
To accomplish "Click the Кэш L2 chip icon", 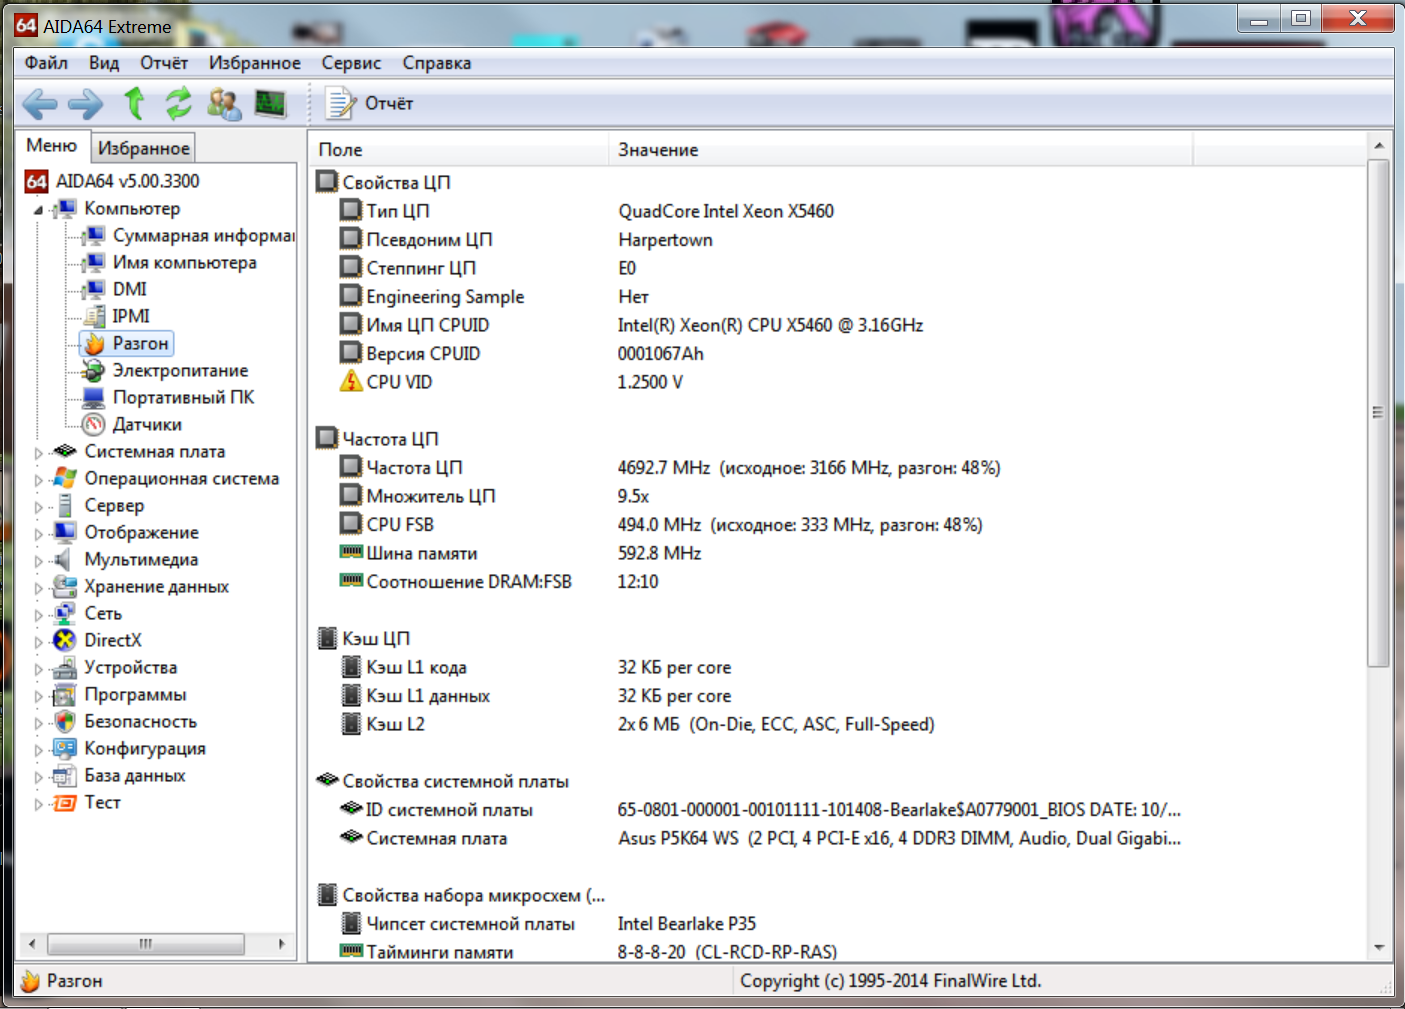I will 351,724.
